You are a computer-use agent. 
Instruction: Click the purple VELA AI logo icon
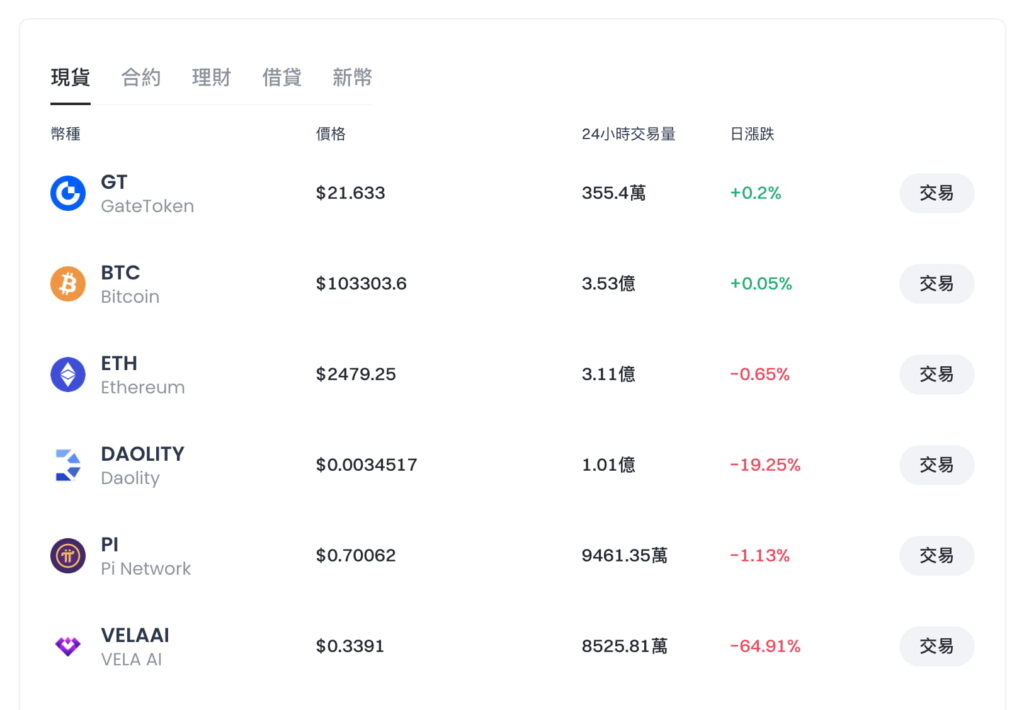click(x=68, y=646)
